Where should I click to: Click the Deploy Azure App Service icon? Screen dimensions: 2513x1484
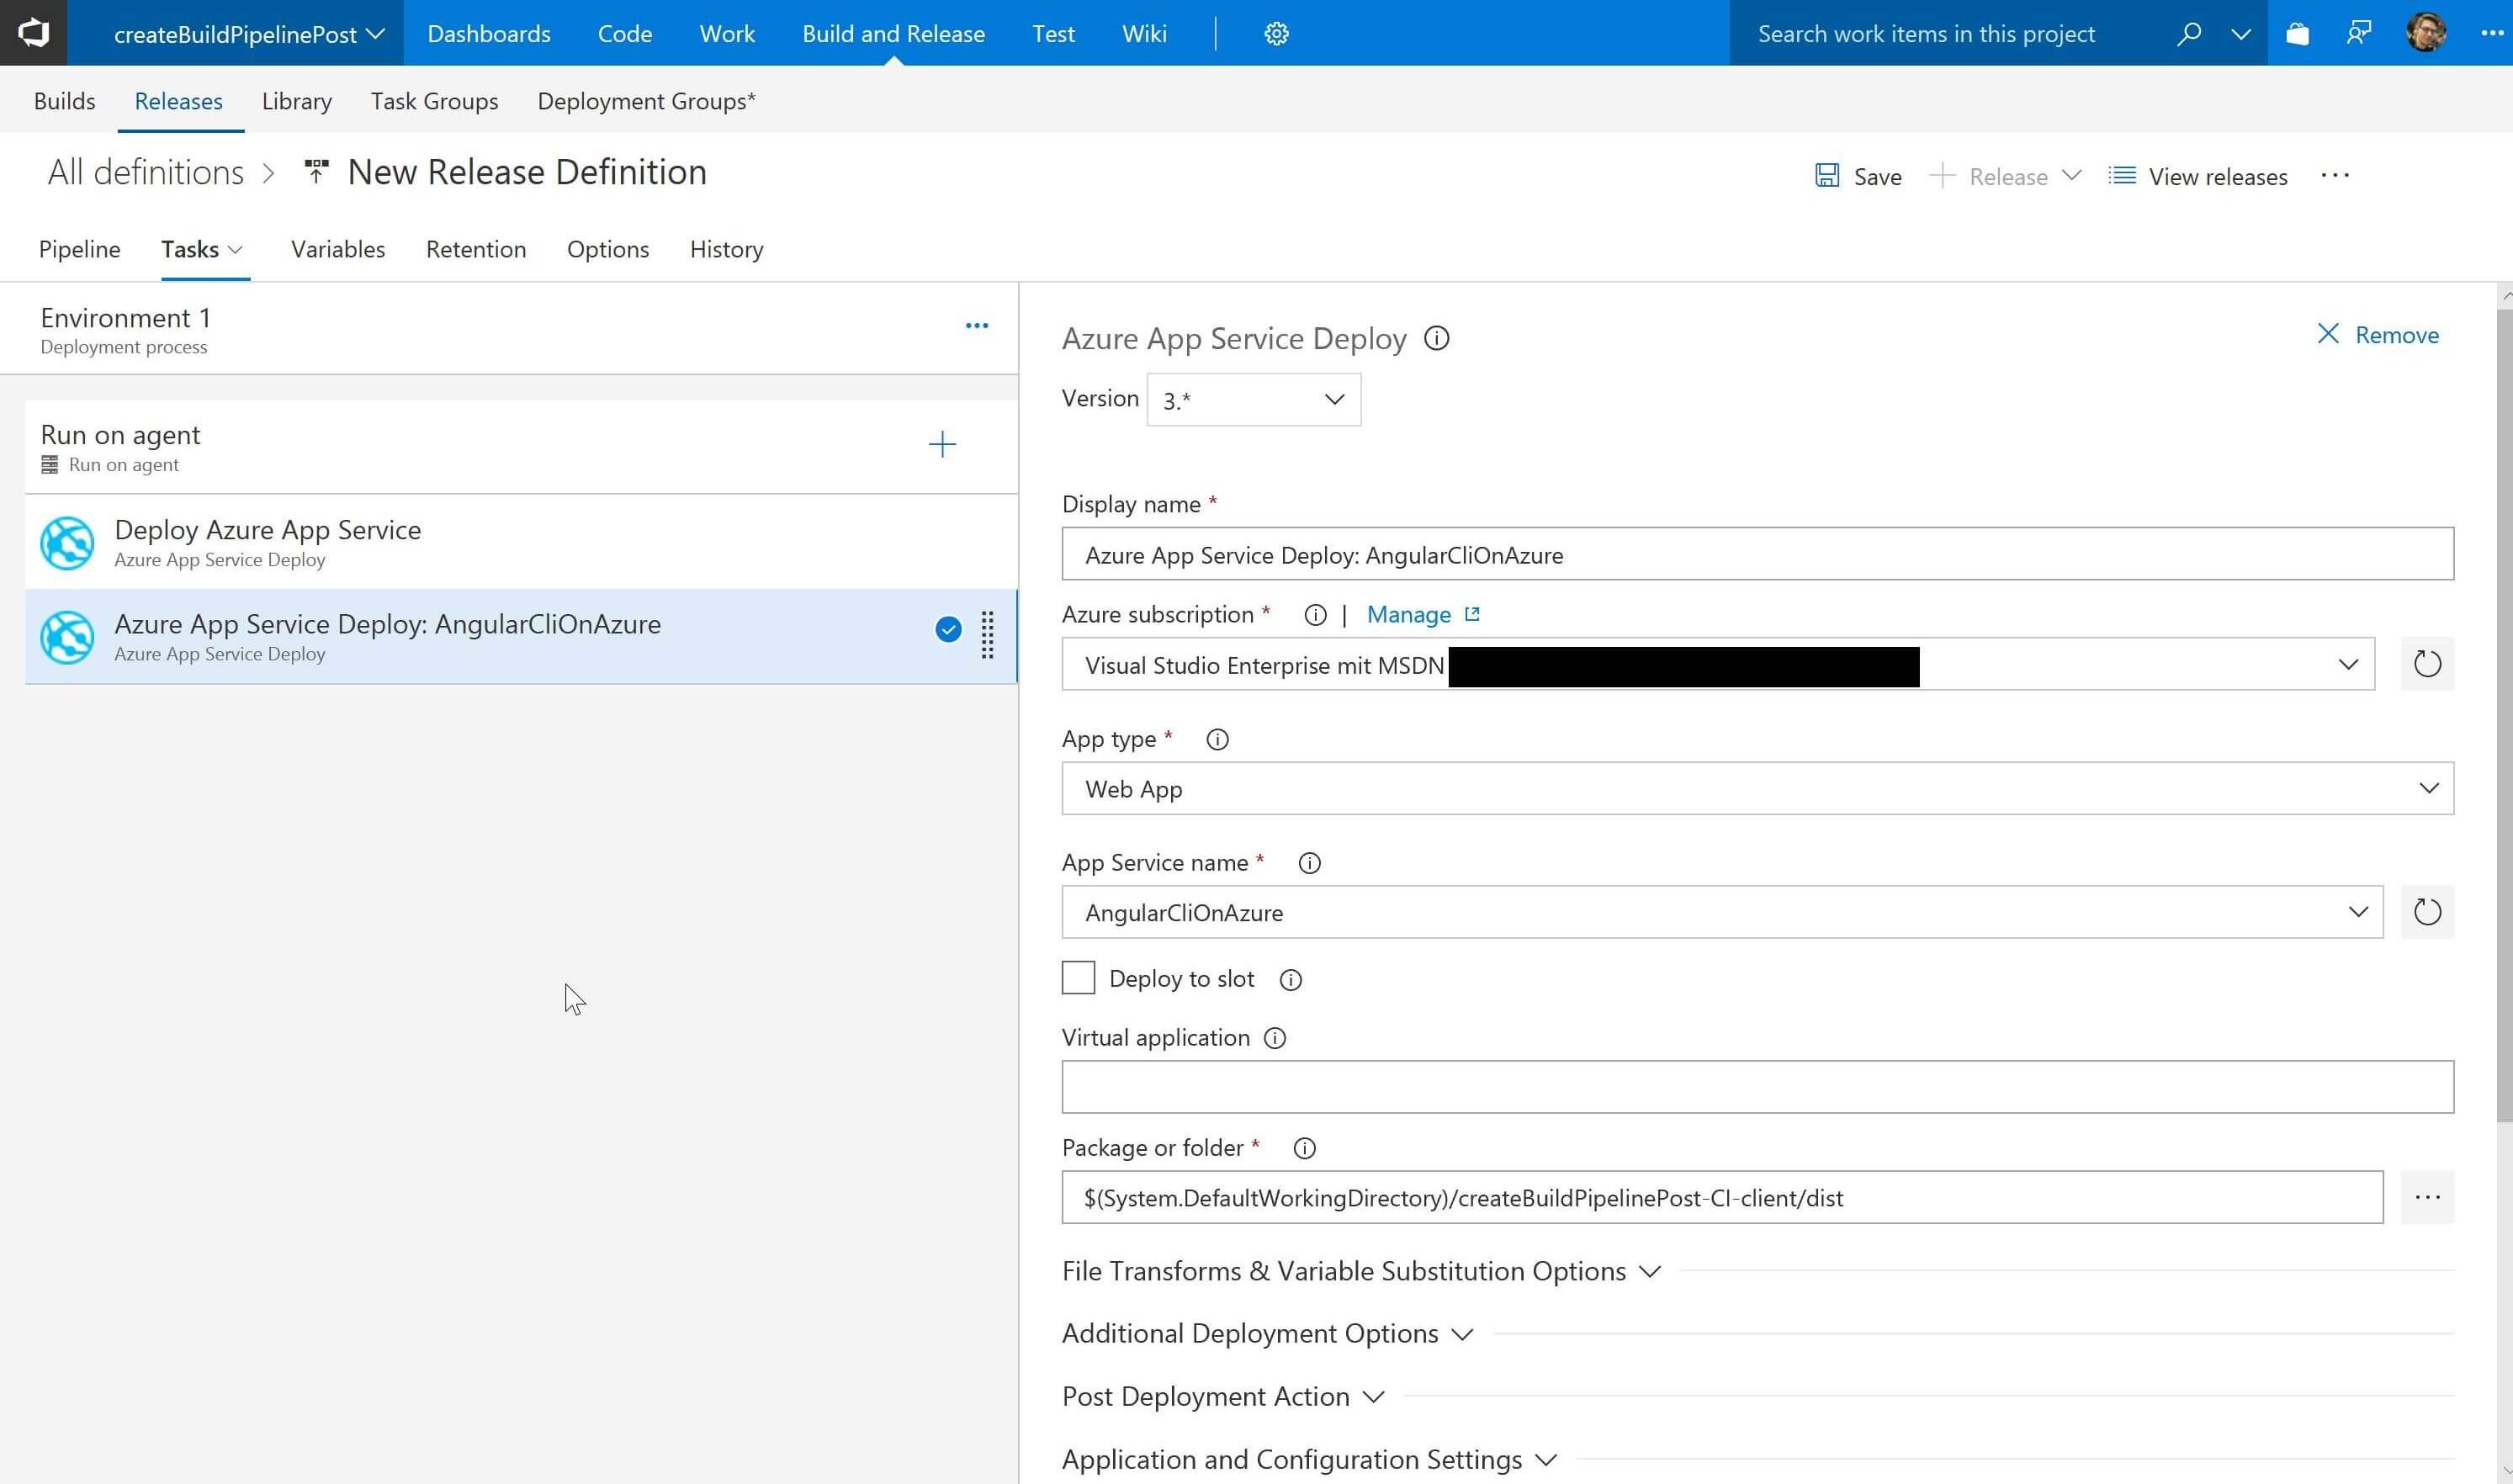coord(66,543)
